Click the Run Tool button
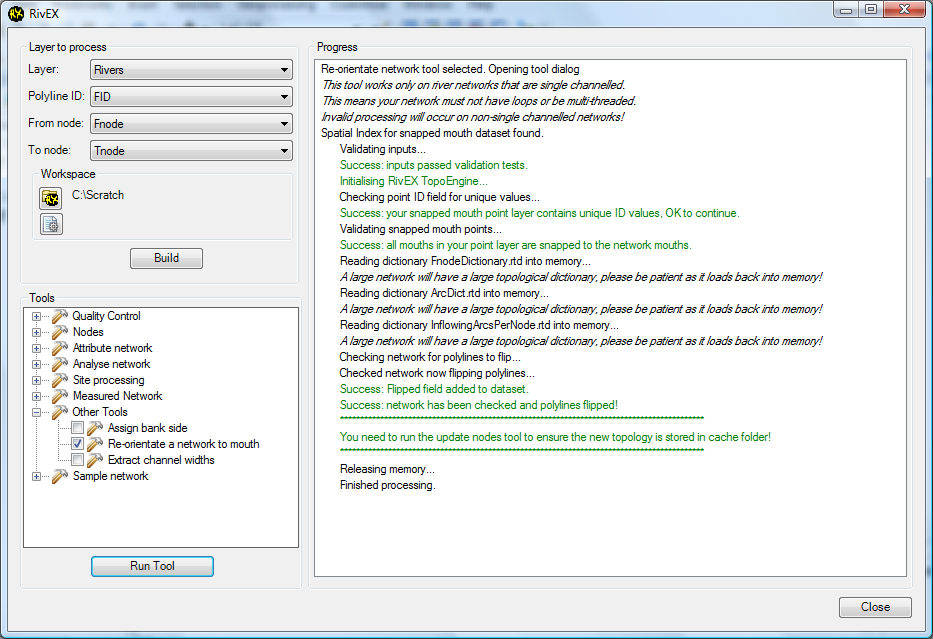This screenshot has height=639, width=933. click(x=152, y=566)
